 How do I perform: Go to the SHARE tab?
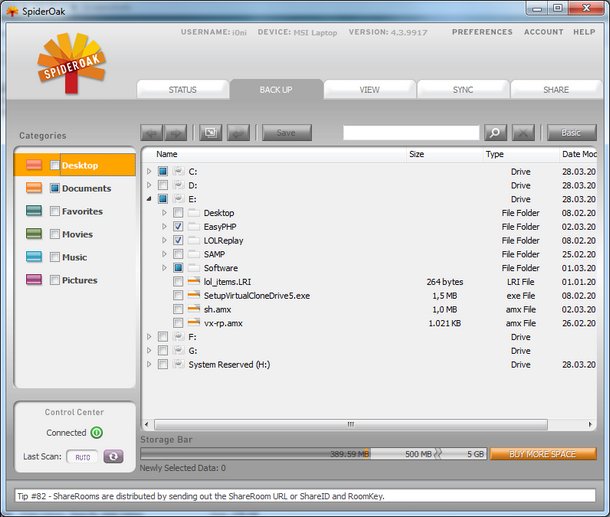coord(556,90)
